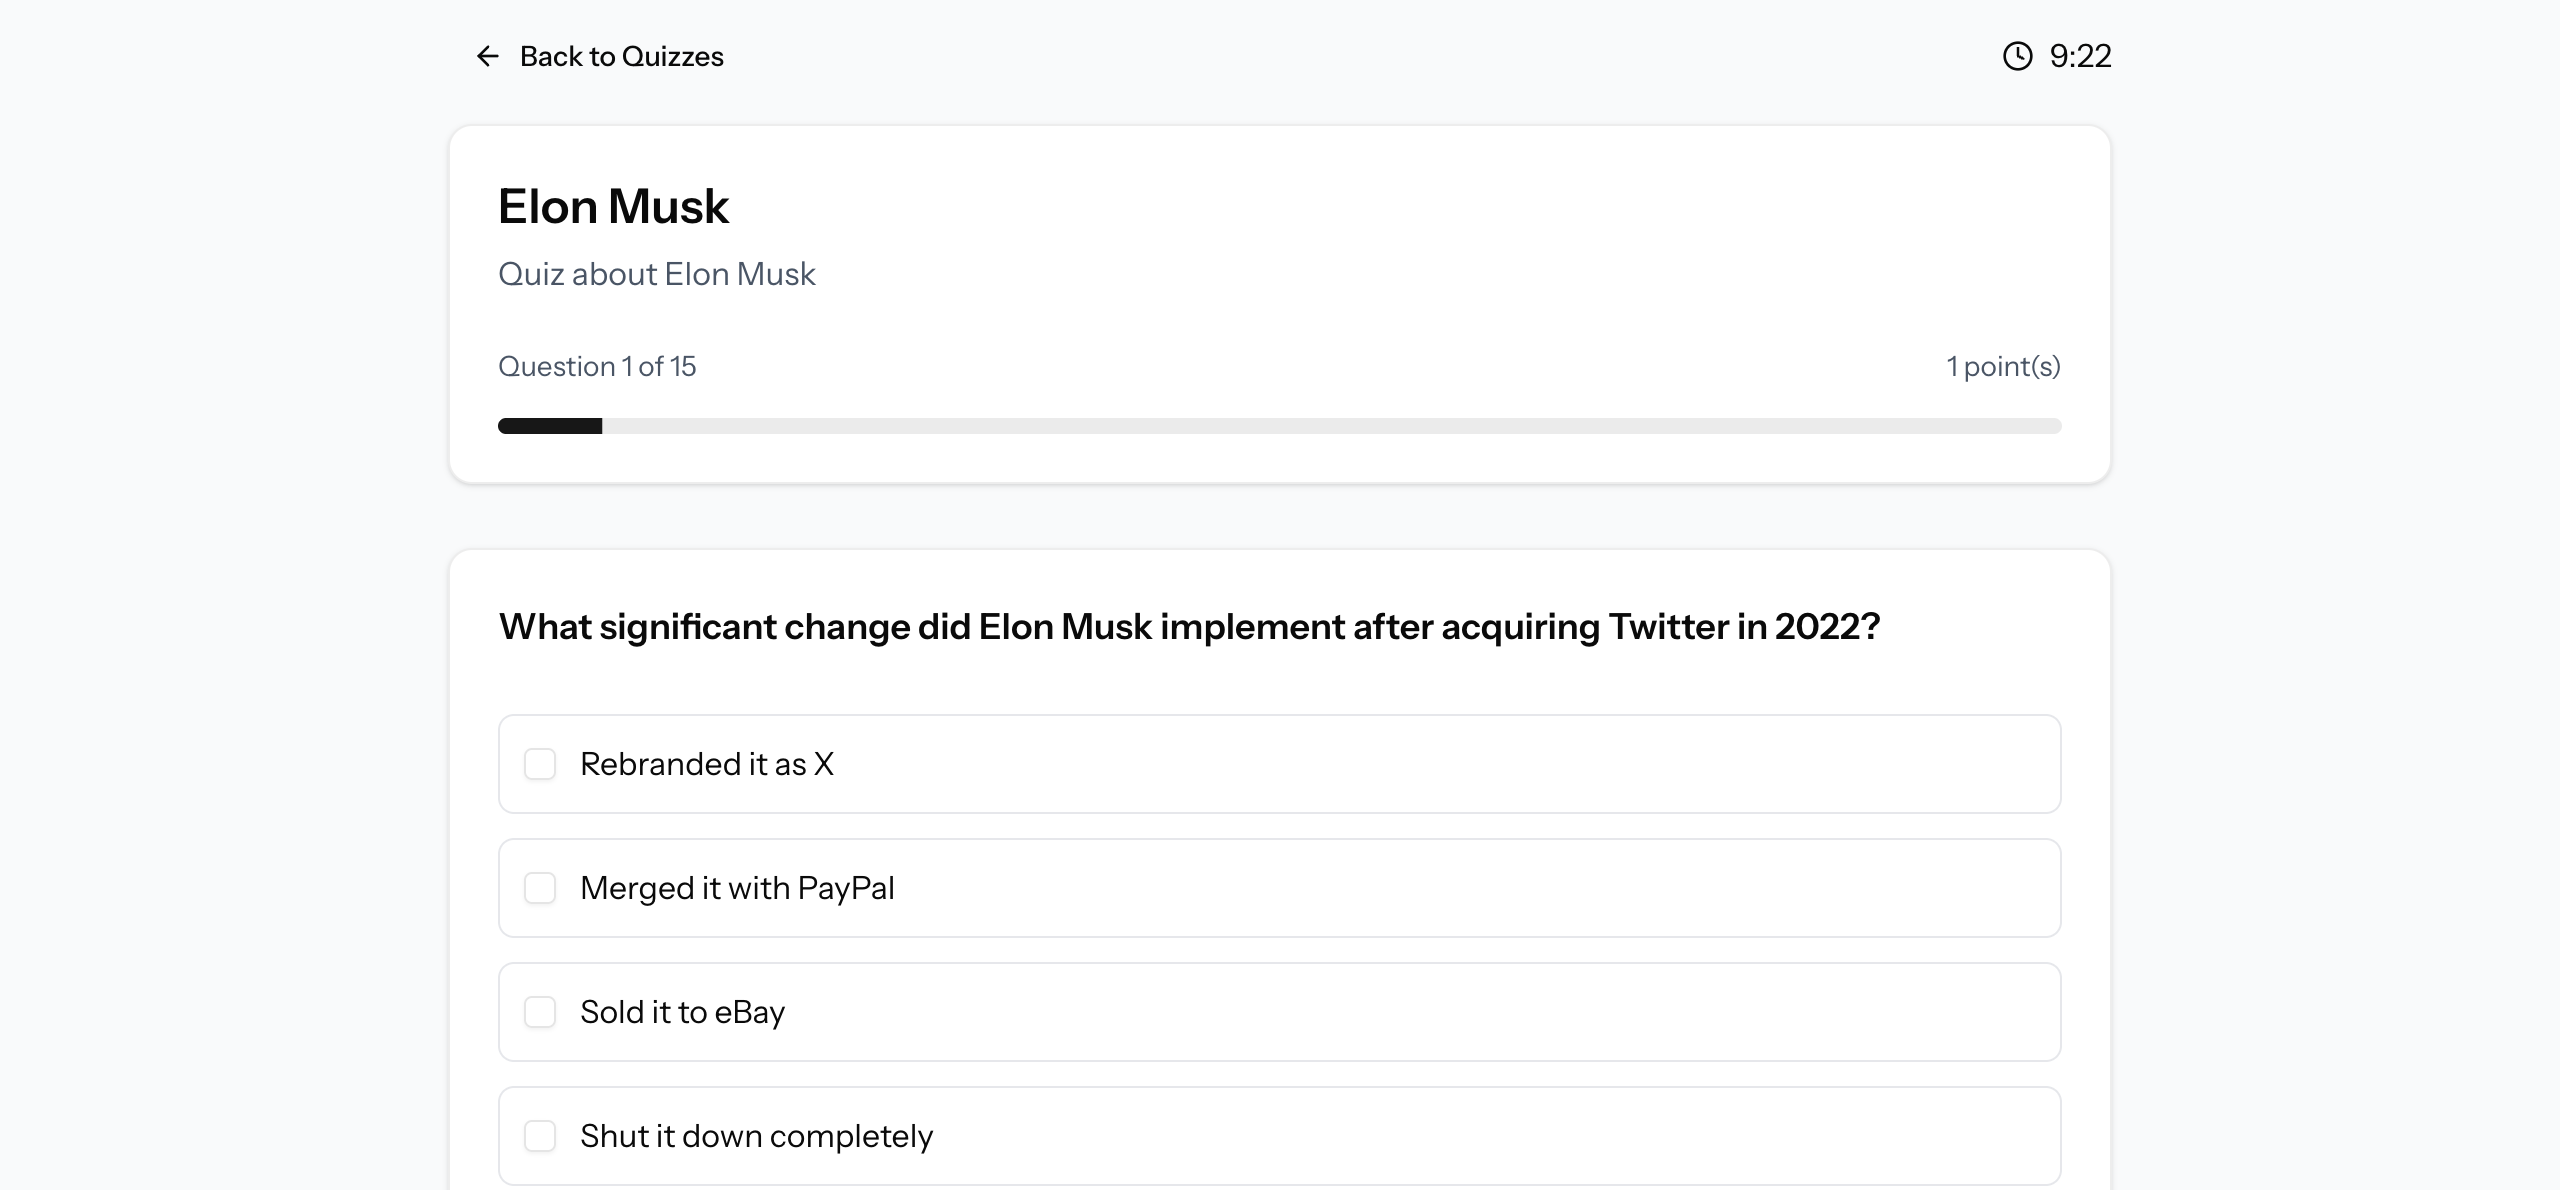Screen dimensions: 2560x1190
Task: Click the clock icon beside the timer
Action: pos(2017,56)
